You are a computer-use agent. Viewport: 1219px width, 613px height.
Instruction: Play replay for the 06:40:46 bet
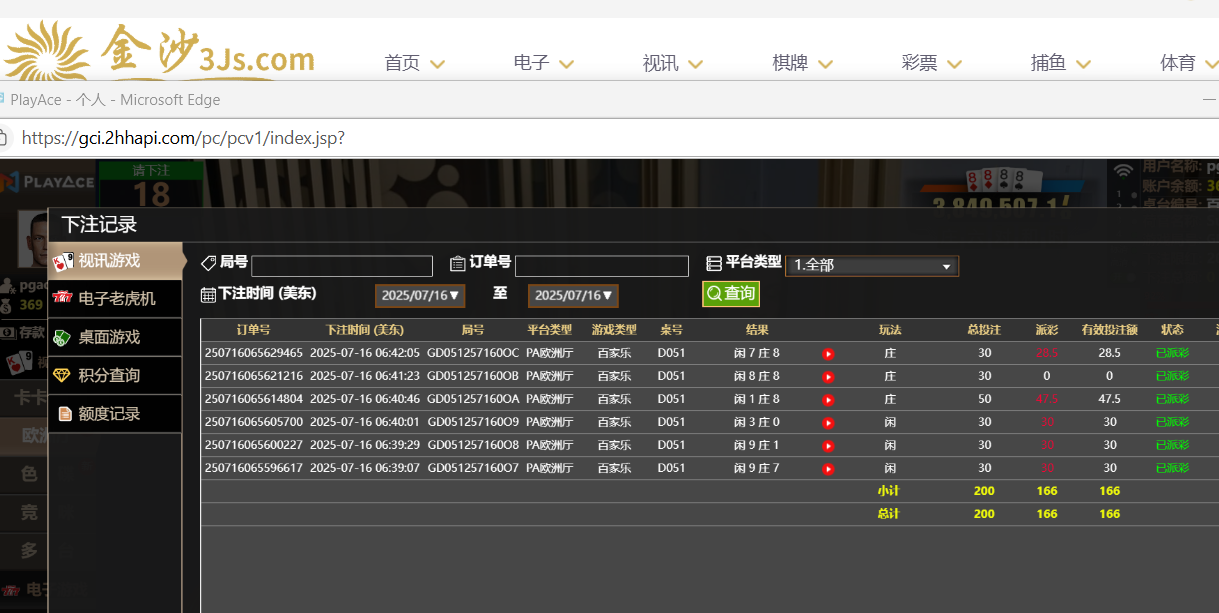pyautogui.click(x=828, y=400)
